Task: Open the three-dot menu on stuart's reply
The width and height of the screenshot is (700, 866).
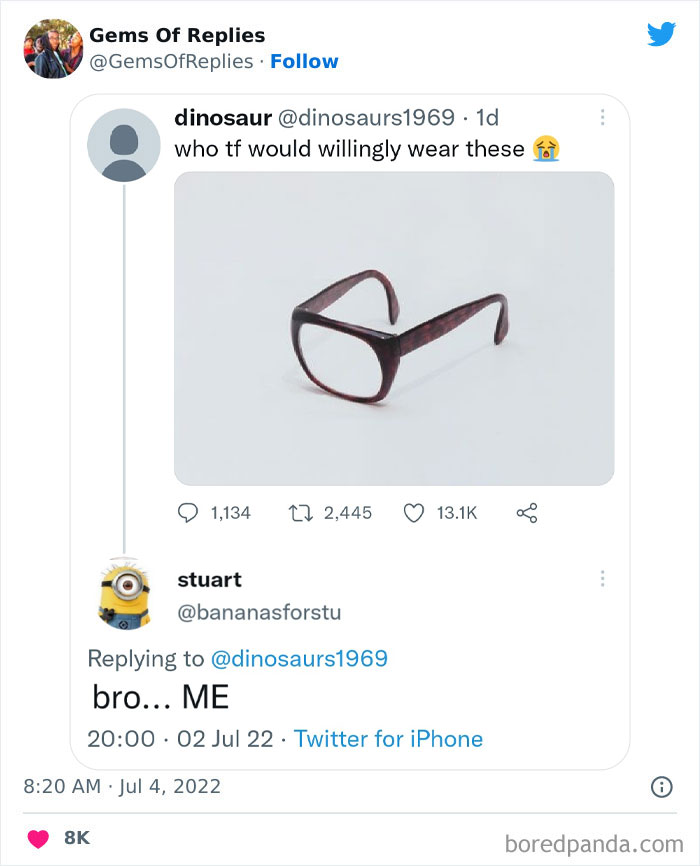Action: [604, 579]
